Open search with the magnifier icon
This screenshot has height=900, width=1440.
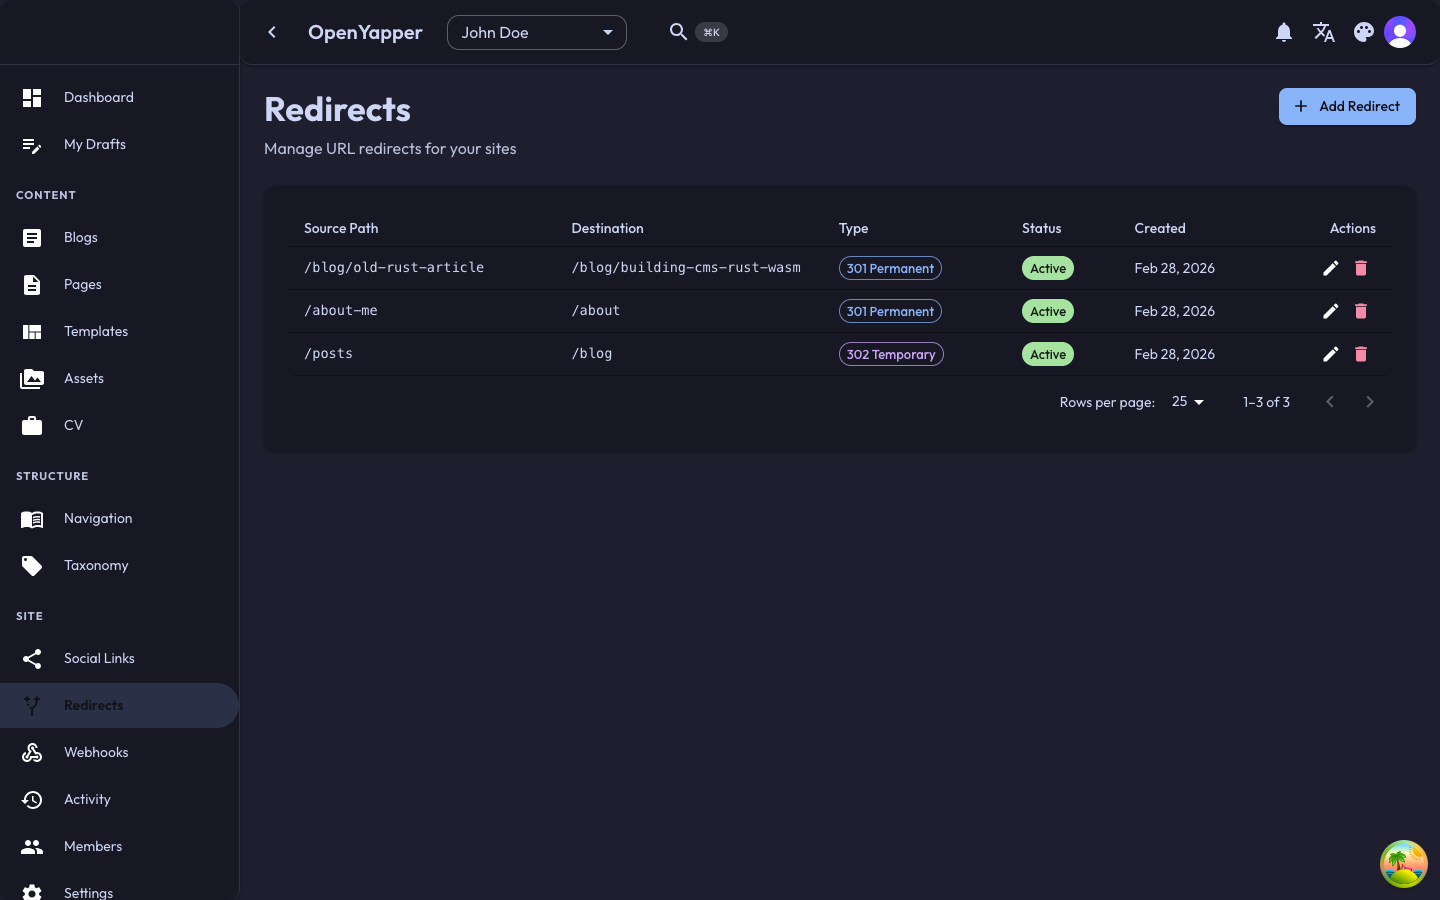678,32
